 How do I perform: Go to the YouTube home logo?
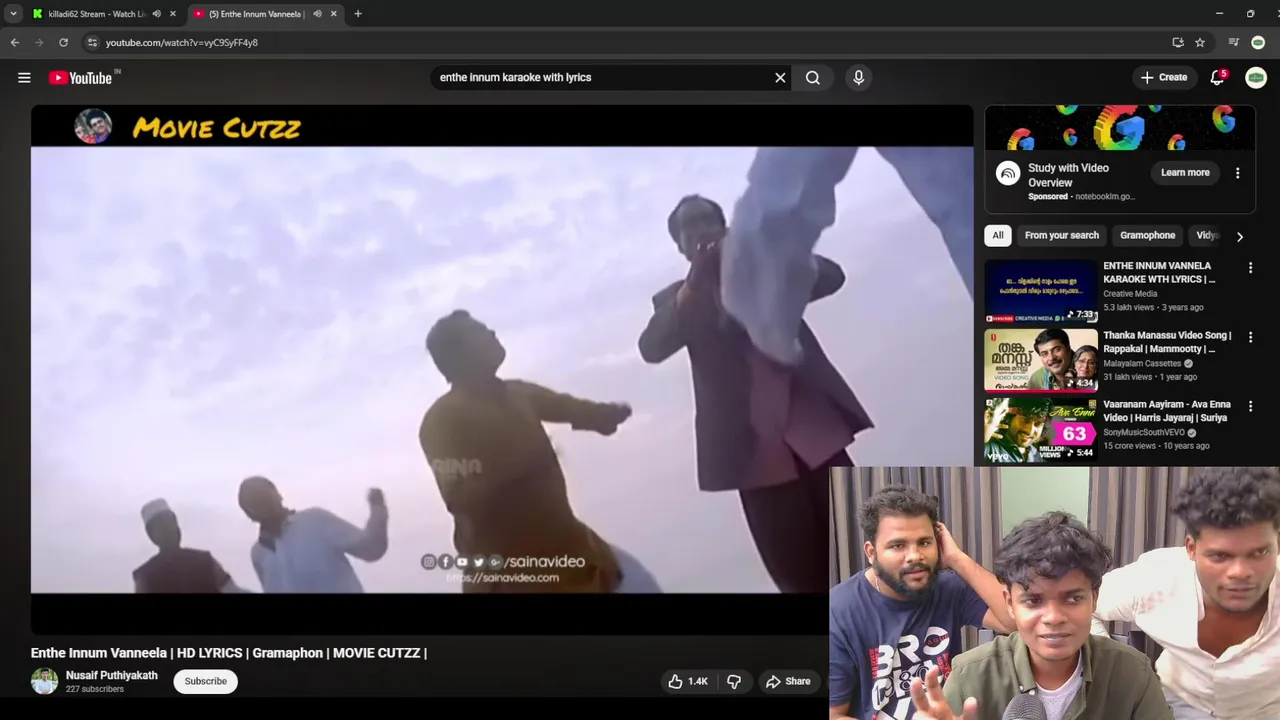[x=80, y=77]
